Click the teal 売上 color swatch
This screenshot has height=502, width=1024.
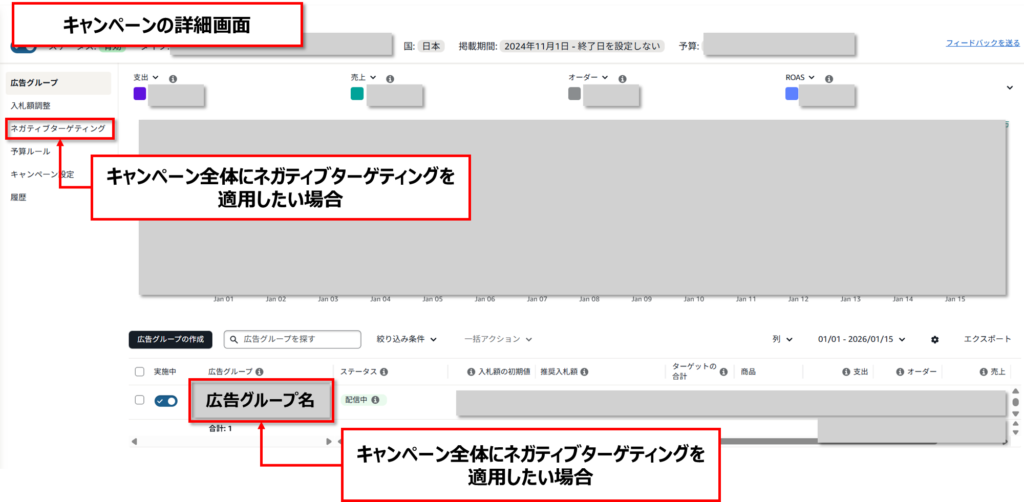point(357,94)
